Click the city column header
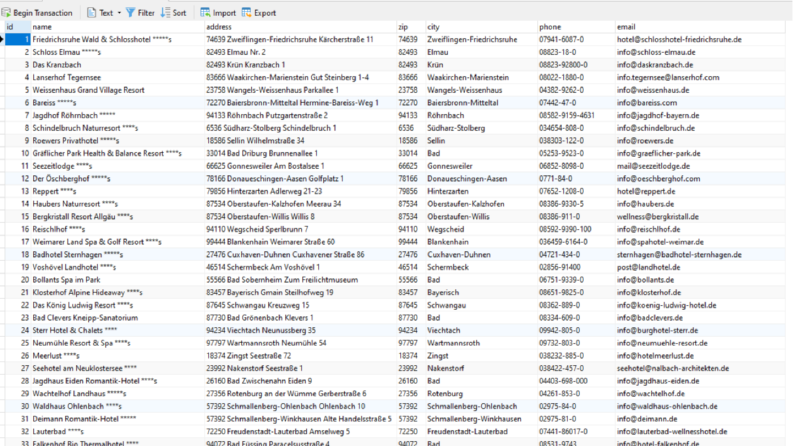793x446 pixels. click(x=481, y=27)
